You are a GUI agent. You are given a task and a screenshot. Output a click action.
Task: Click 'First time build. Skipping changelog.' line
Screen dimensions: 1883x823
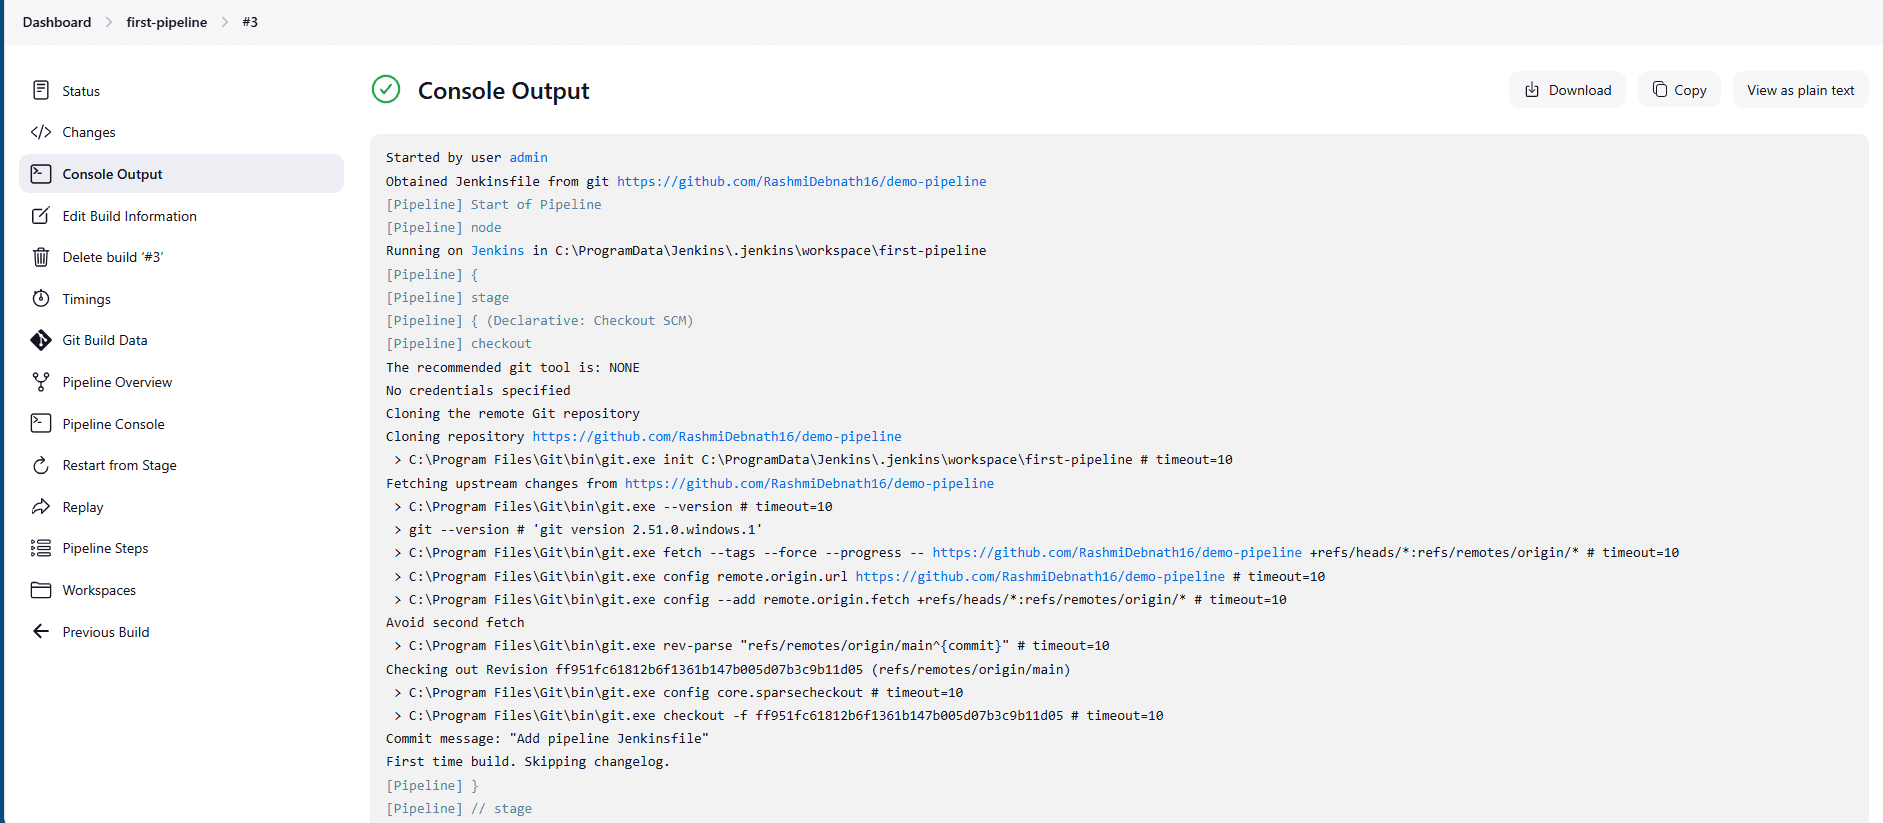click(x=528, y=762)
